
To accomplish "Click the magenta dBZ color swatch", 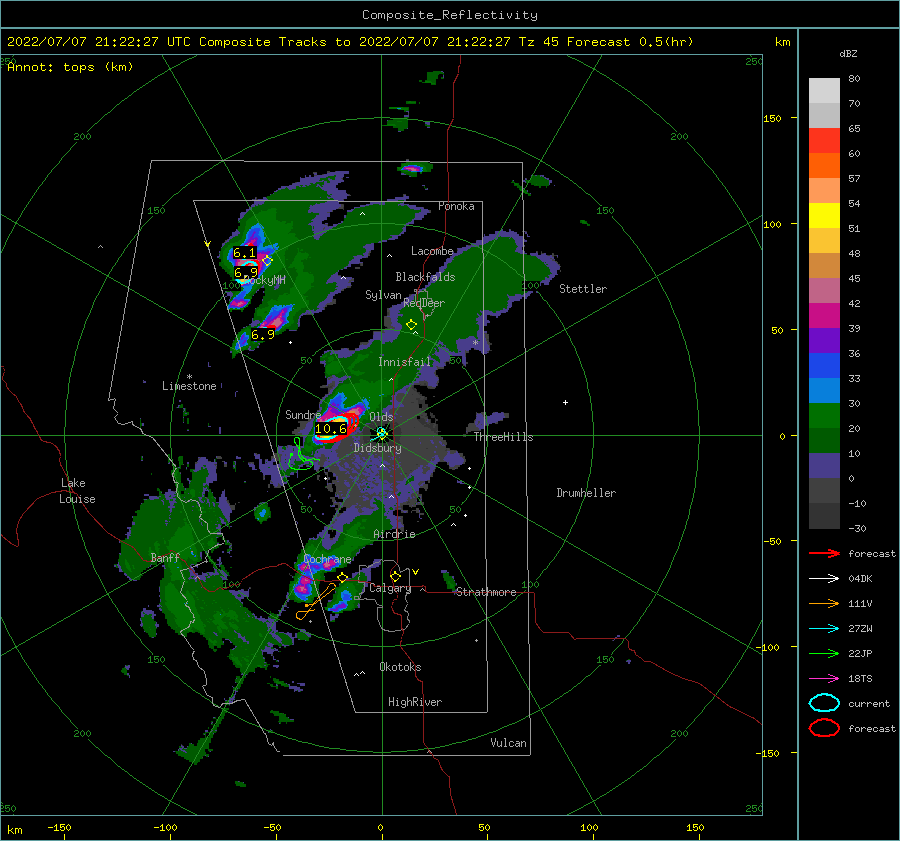I will coord(824,315).
